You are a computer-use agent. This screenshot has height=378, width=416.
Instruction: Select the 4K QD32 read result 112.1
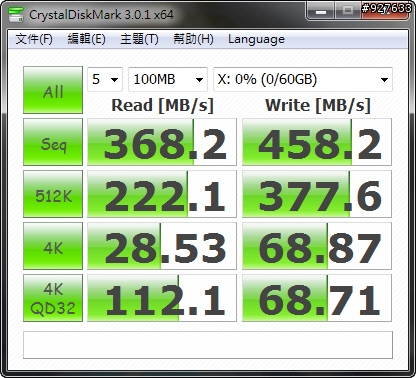162,298
